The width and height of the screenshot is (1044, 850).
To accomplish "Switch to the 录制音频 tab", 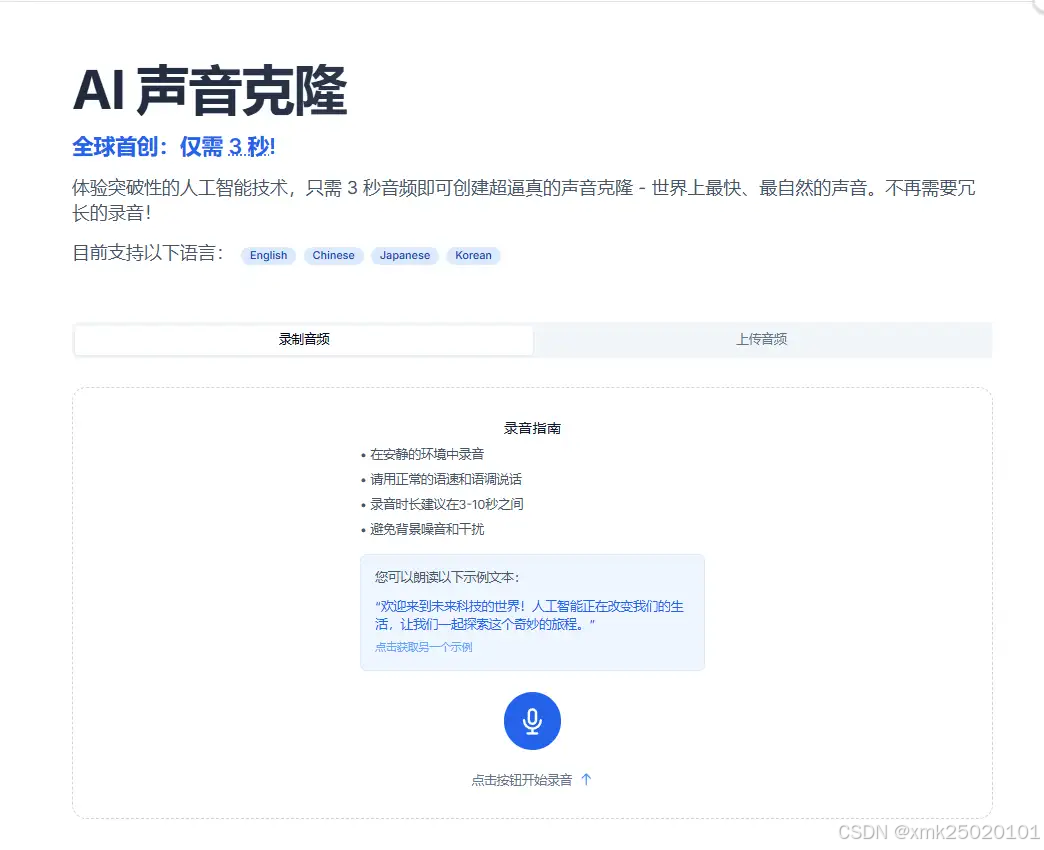I will [x=304, y=339].
